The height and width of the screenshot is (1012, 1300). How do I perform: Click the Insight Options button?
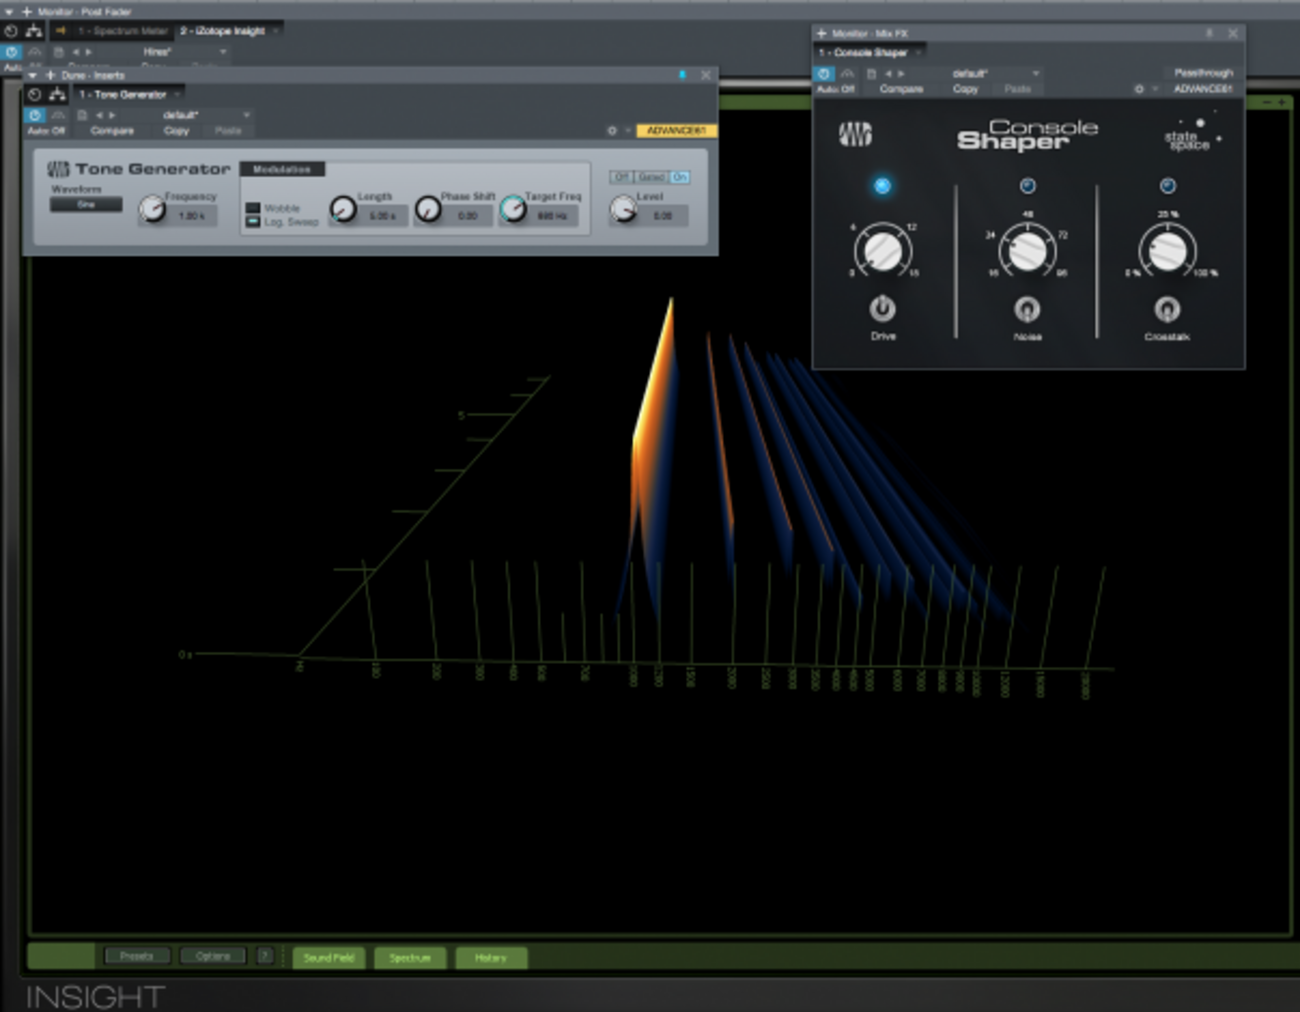tap(212, 956)
